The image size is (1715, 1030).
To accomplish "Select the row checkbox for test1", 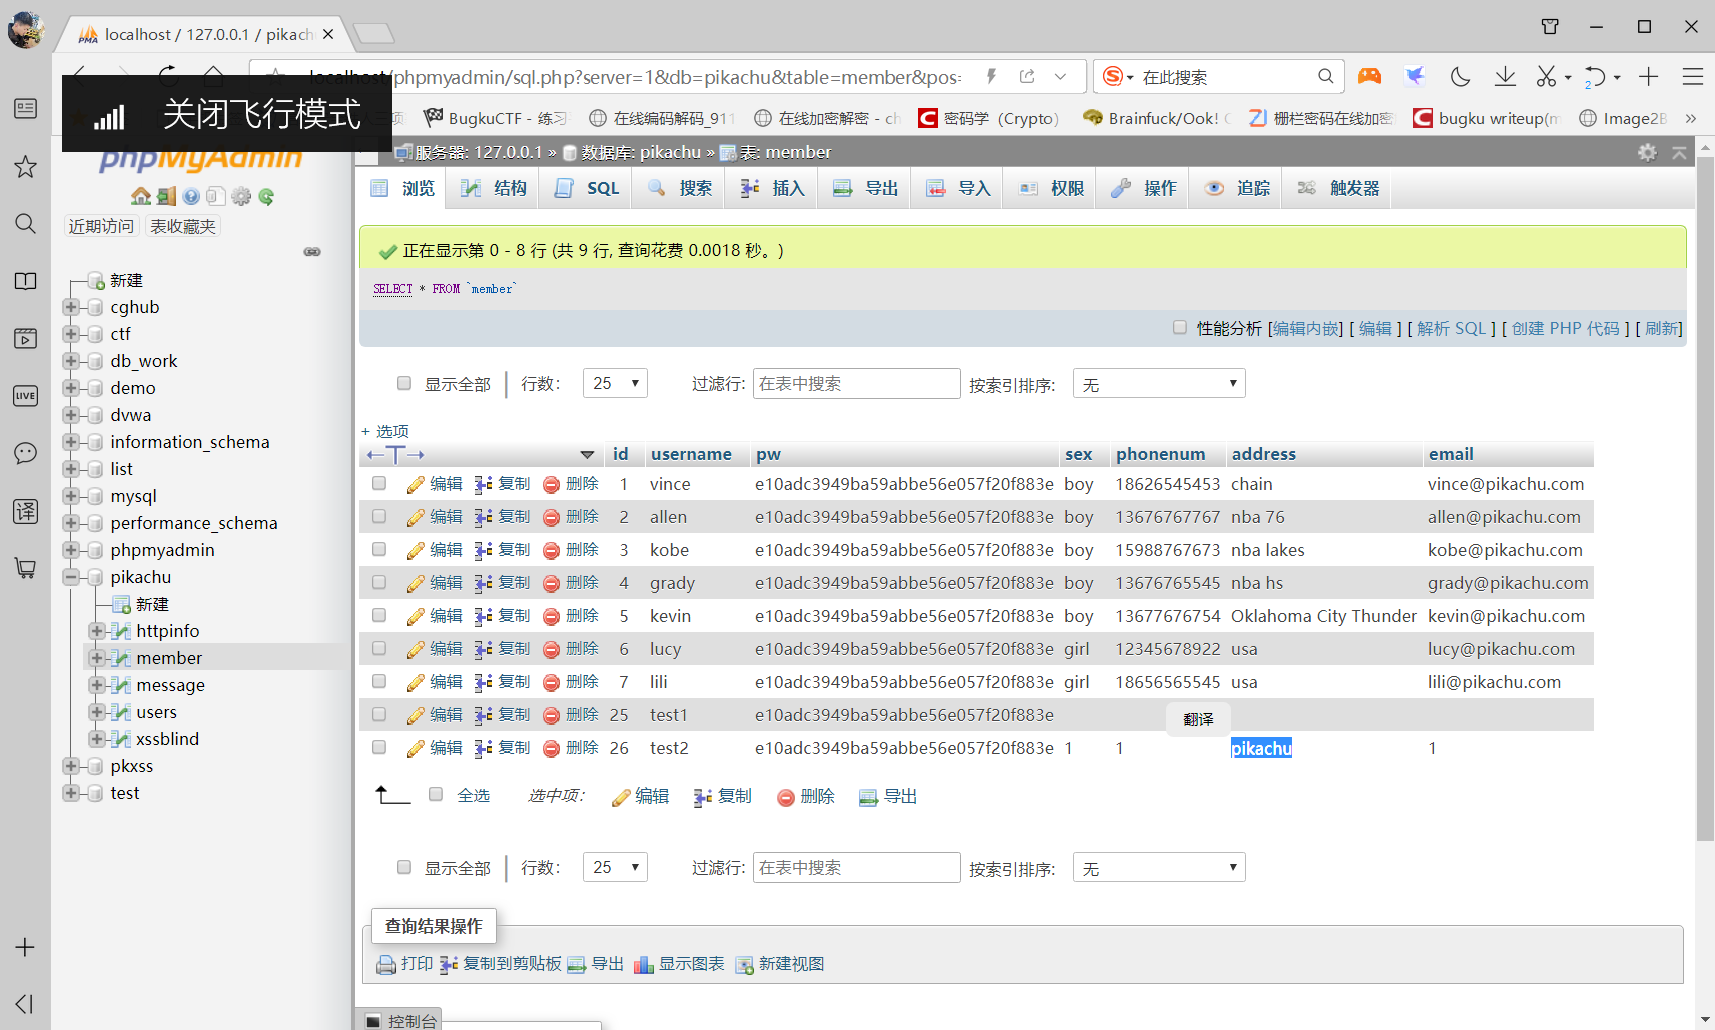I will pos(379,714).
